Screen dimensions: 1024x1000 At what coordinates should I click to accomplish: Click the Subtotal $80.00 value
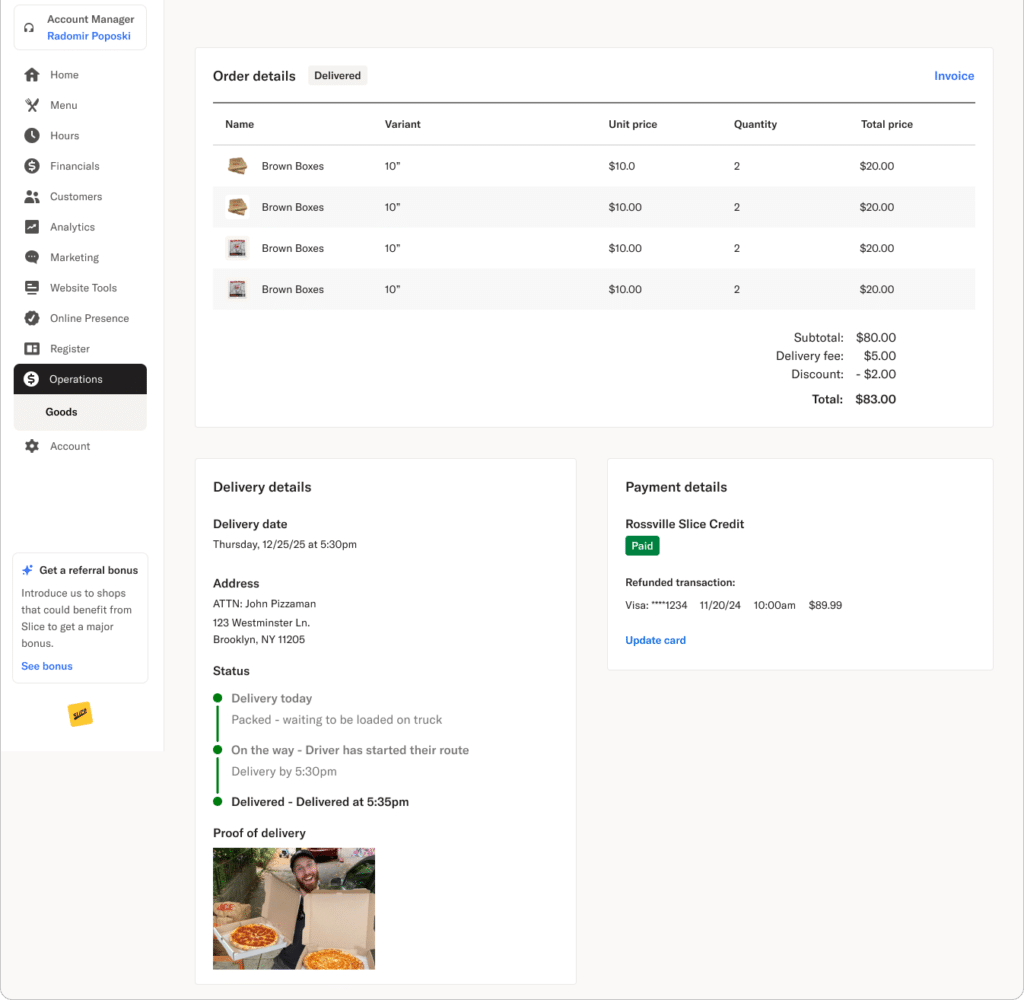tap(876, 338)
